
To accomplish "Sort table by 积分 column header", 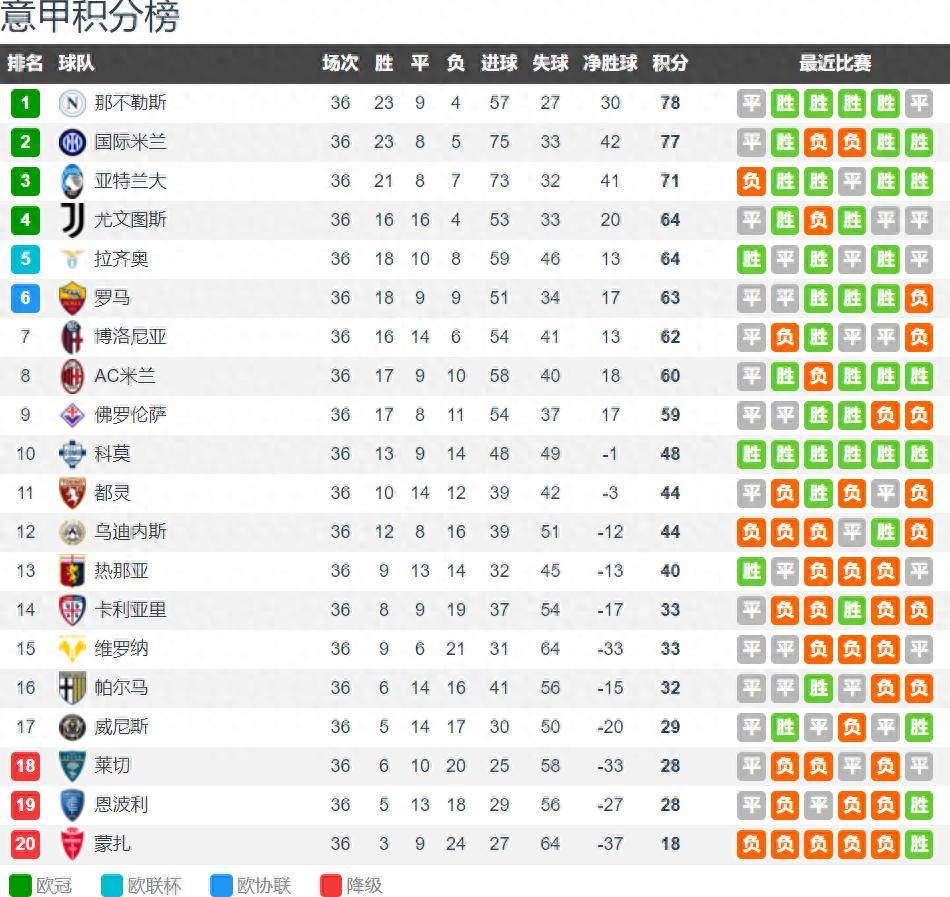I will (670, 63).
